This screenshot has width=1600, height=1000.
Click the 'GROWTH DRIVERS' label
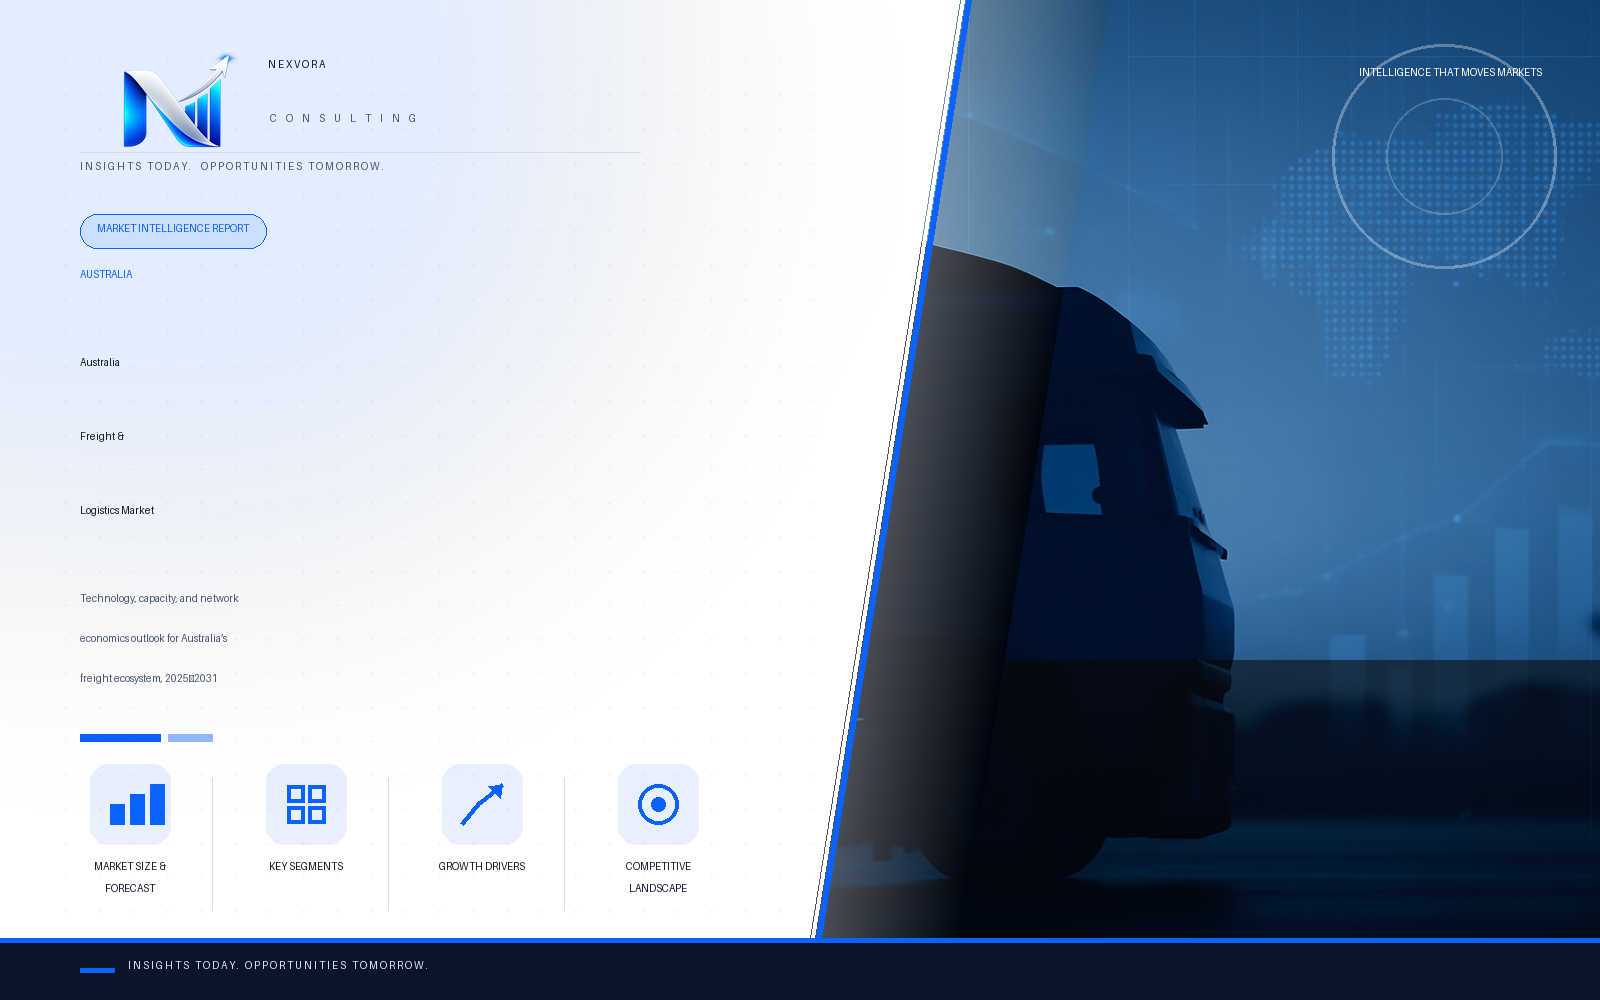[482, 866]
